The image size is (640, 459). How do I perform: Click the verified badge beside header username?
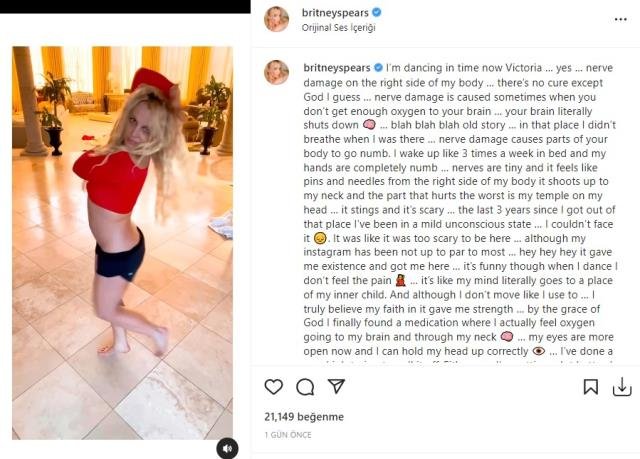(x=377, y=12)
